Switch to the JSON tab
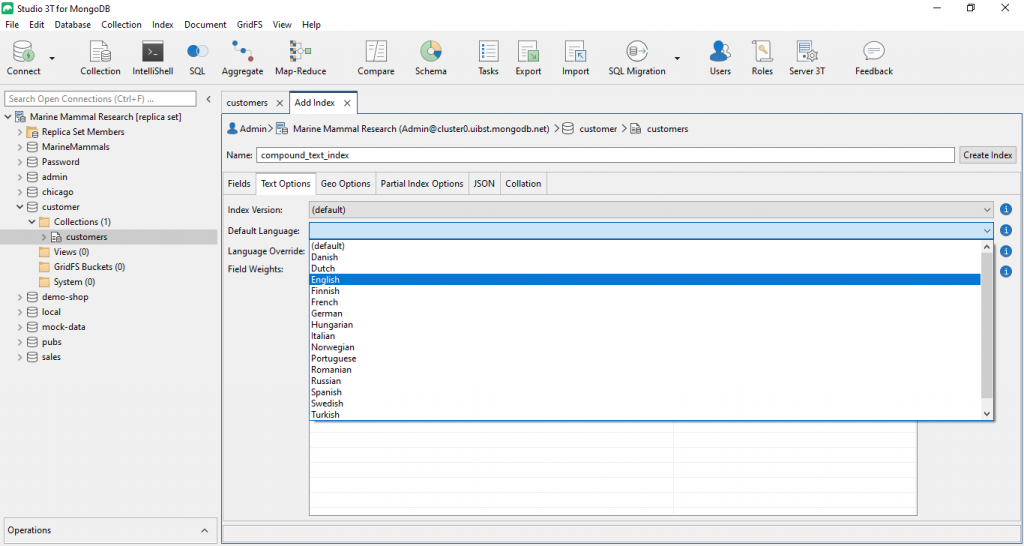 pyautogui.click(x=484, y=184)
